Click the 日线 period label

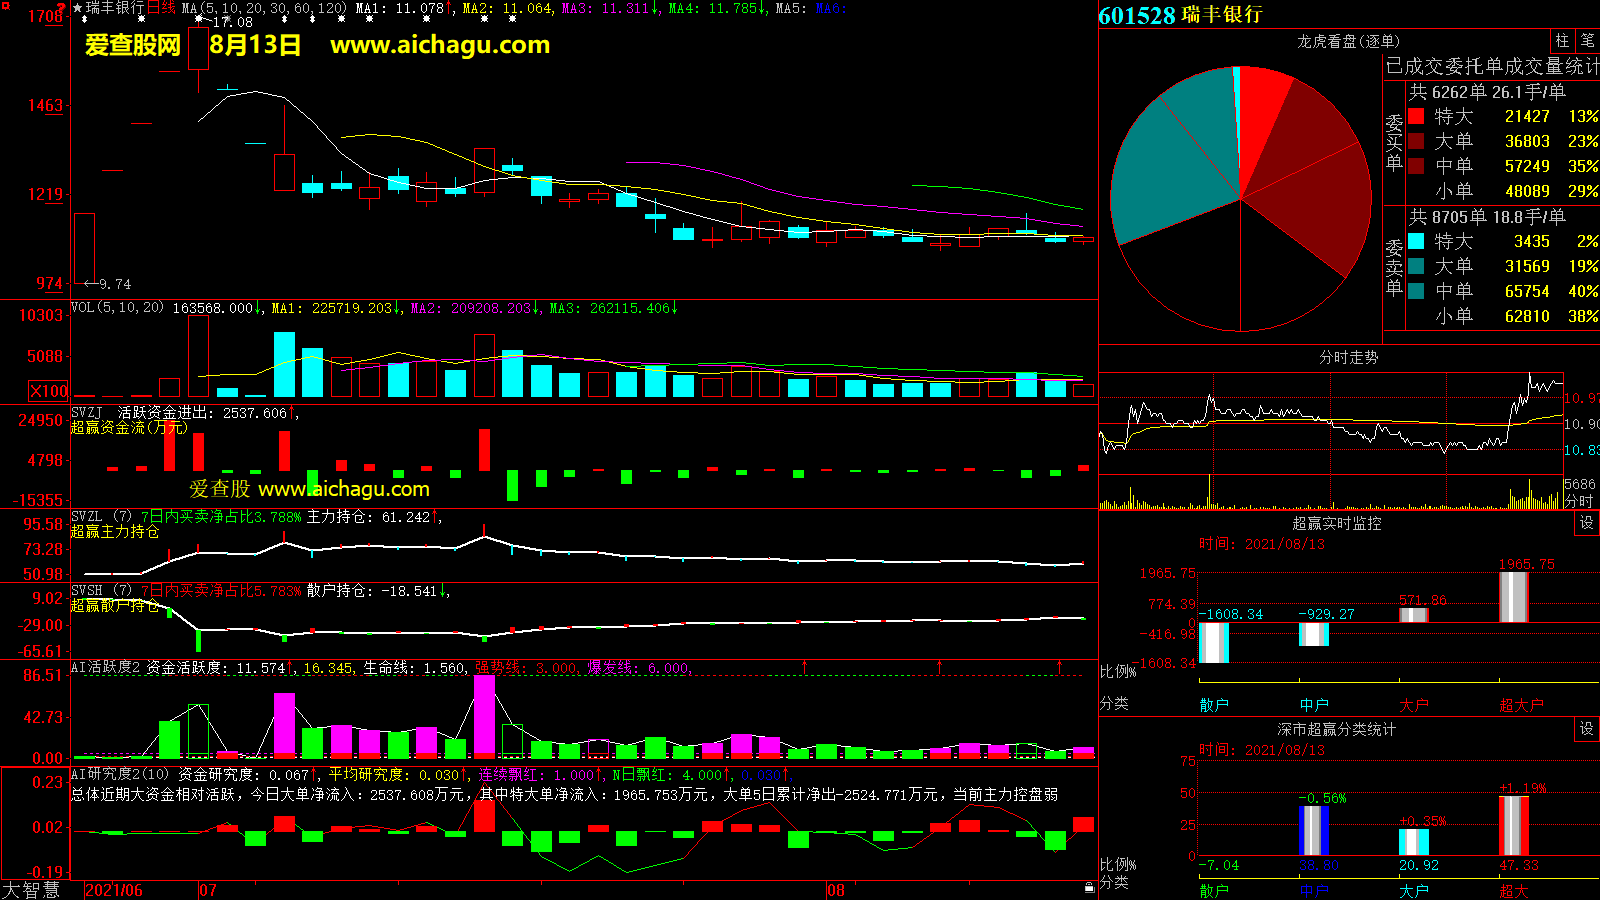tap(161, 8)
